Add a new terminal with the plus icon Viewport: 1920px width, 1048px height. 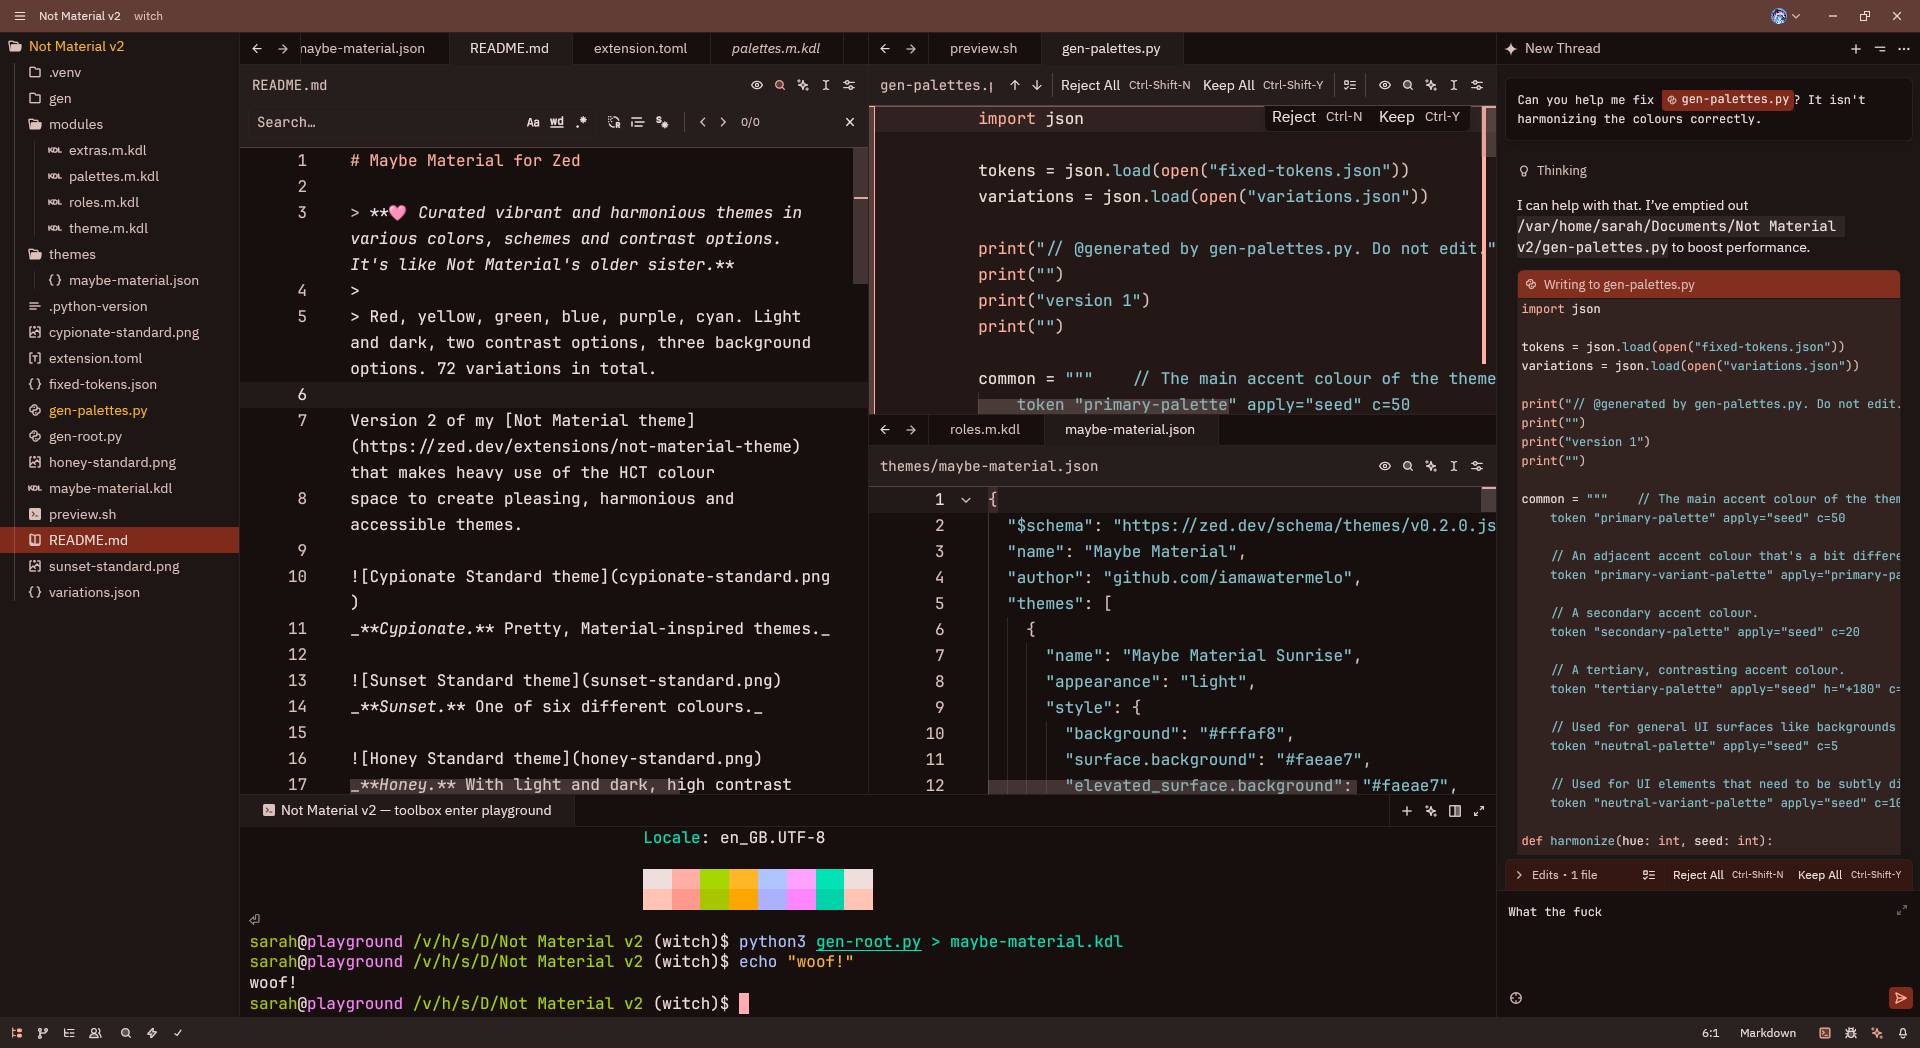[x=1407, y=811]
